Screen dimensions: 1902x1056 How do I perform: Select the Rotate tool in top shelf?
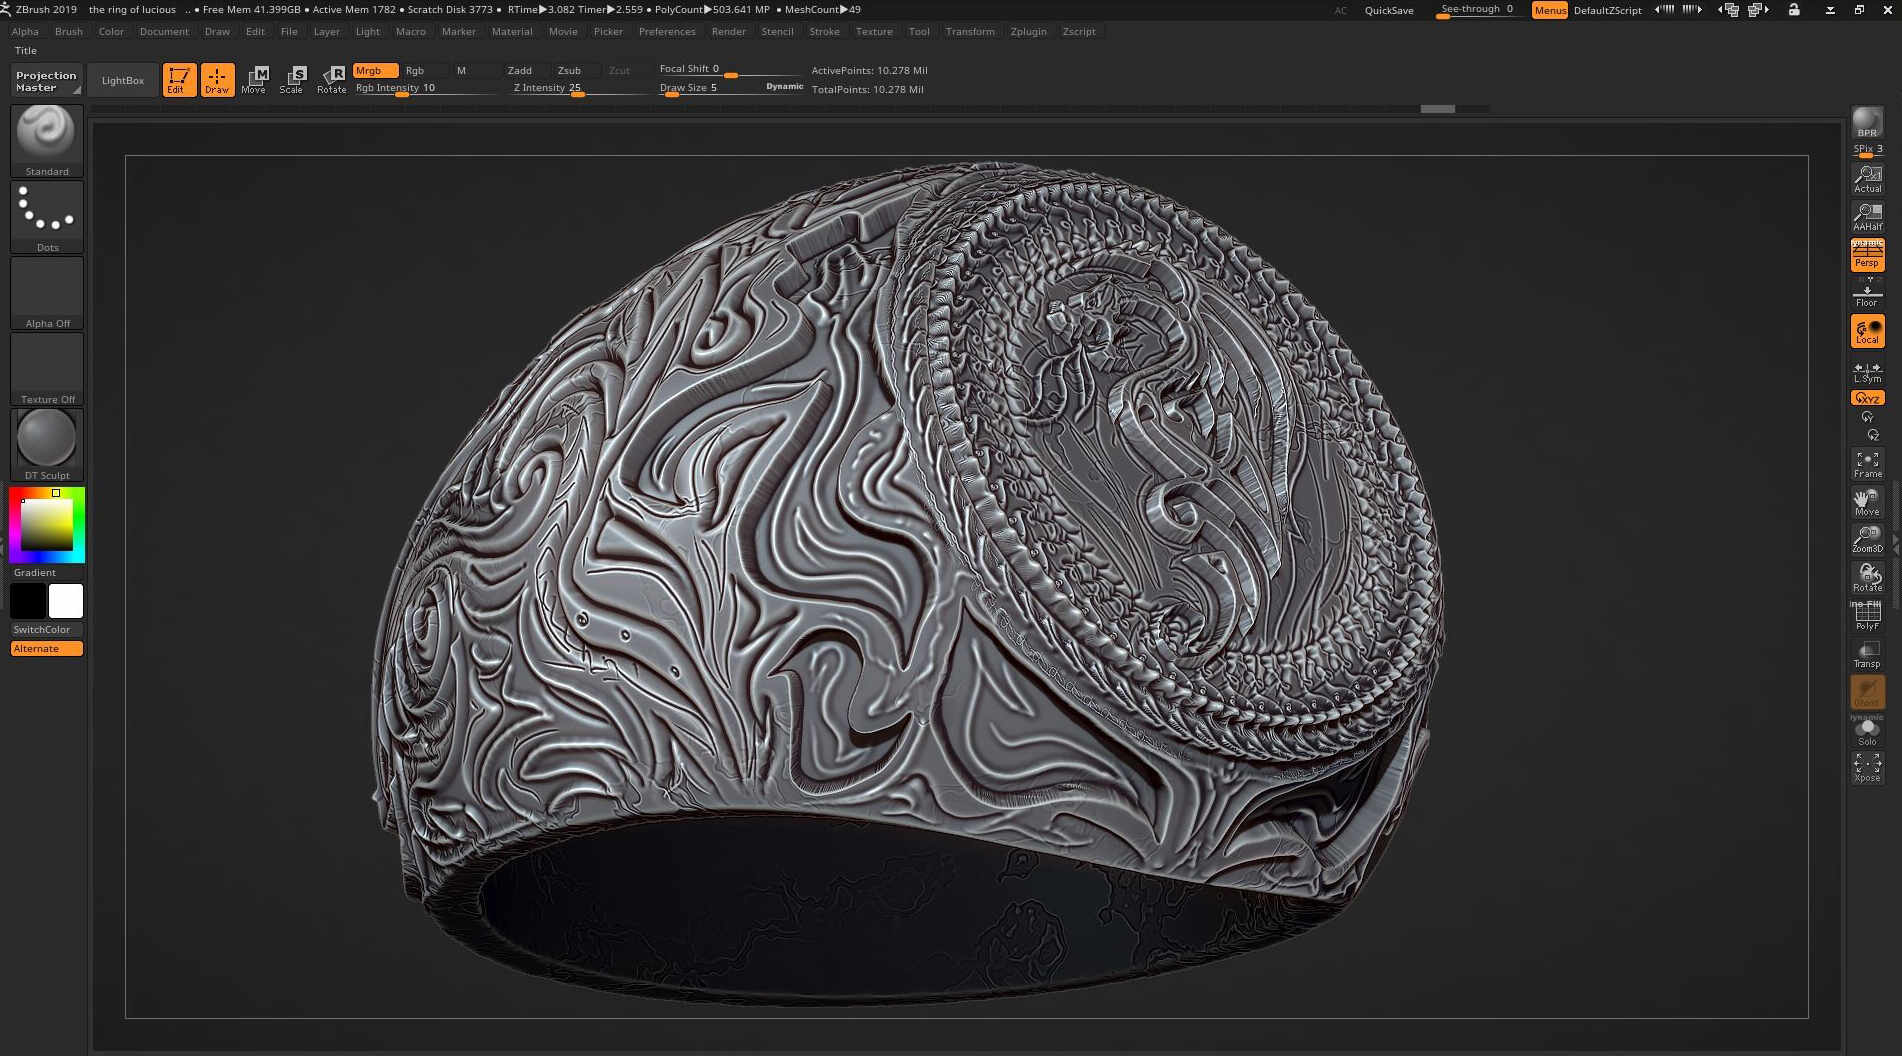coord(331,80)
